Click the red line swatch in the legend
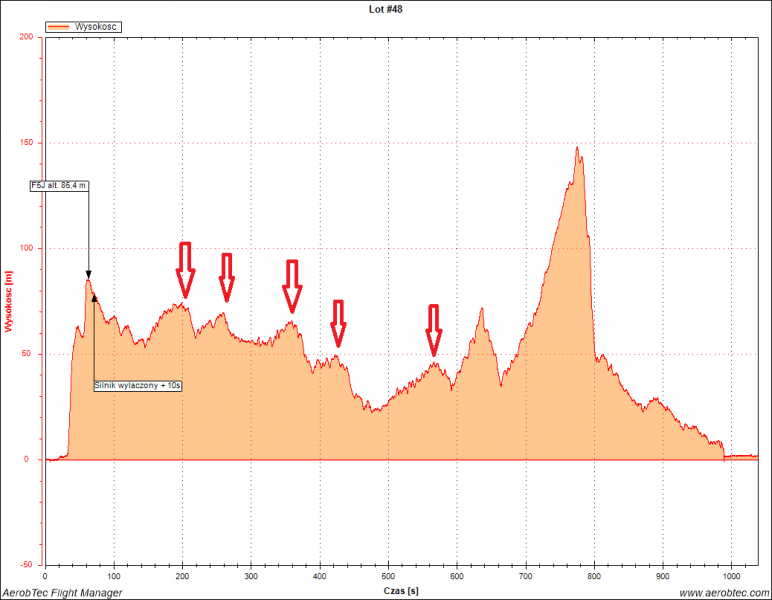The width and height of the screenshot is (772, 600). tap(59, 27)
